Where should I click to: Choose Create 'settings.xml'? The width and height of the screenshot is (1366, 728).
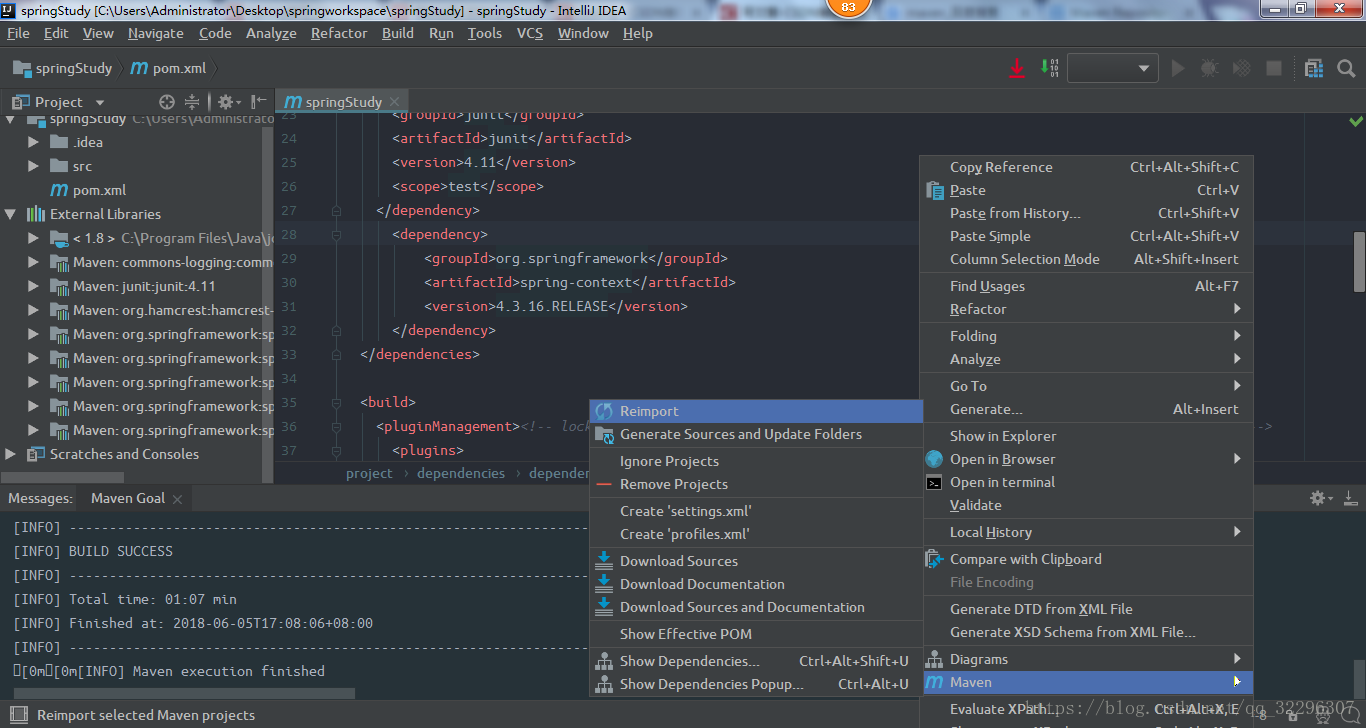pos(756,511)
